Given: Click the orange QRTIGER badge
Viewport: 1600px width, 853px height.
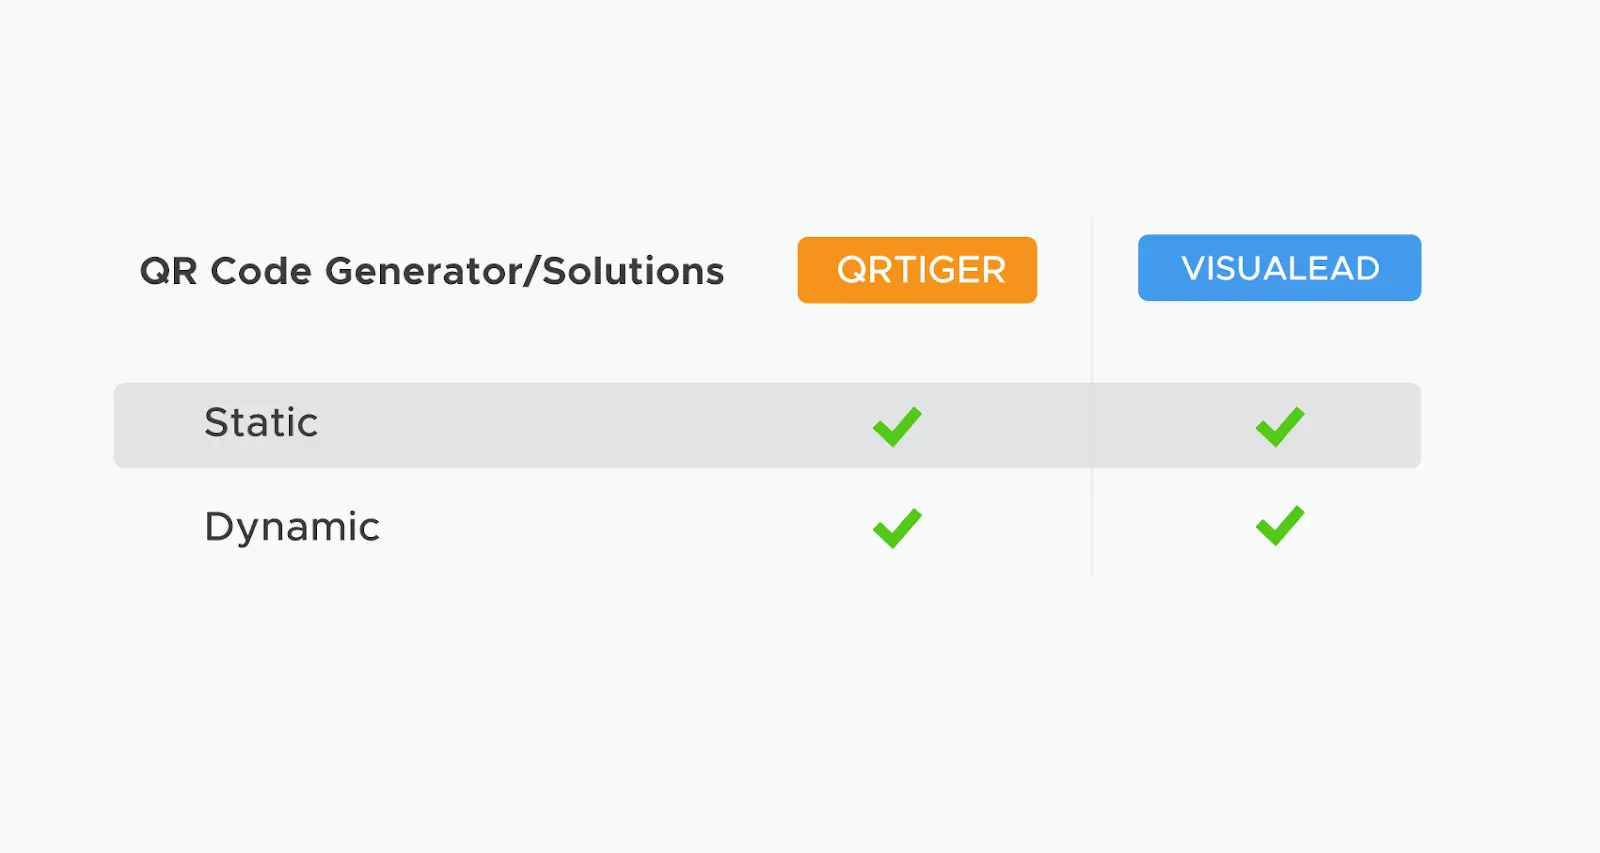Looking at the screenshot, I should click(917, 270).
